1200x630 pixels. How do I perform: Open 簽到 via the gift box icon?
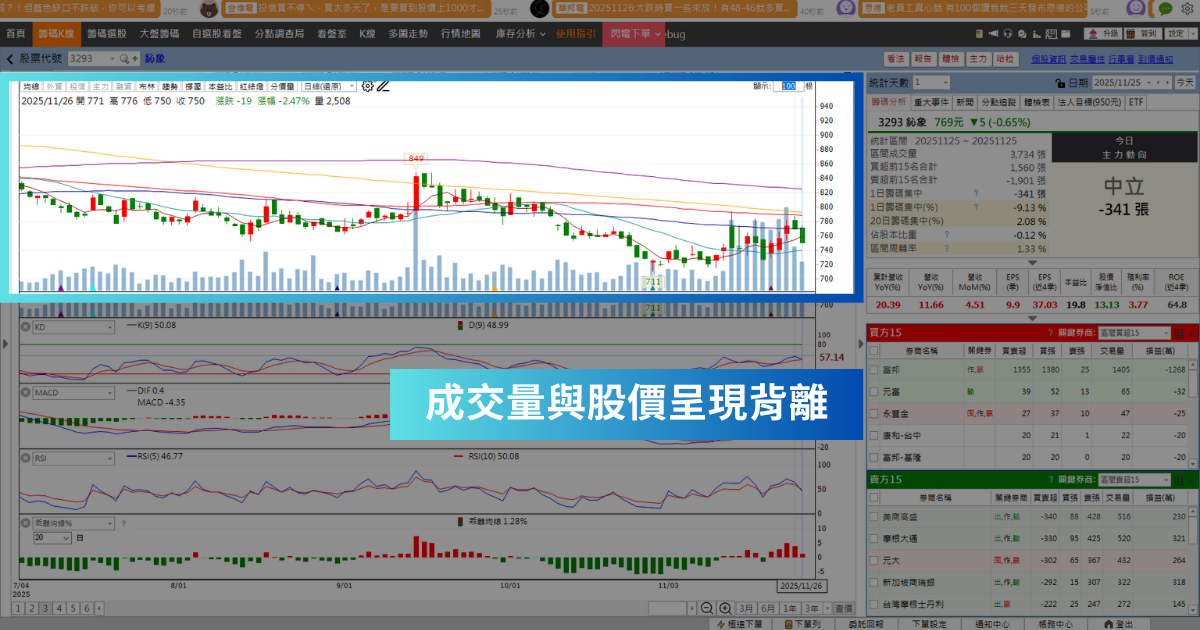1129,33
